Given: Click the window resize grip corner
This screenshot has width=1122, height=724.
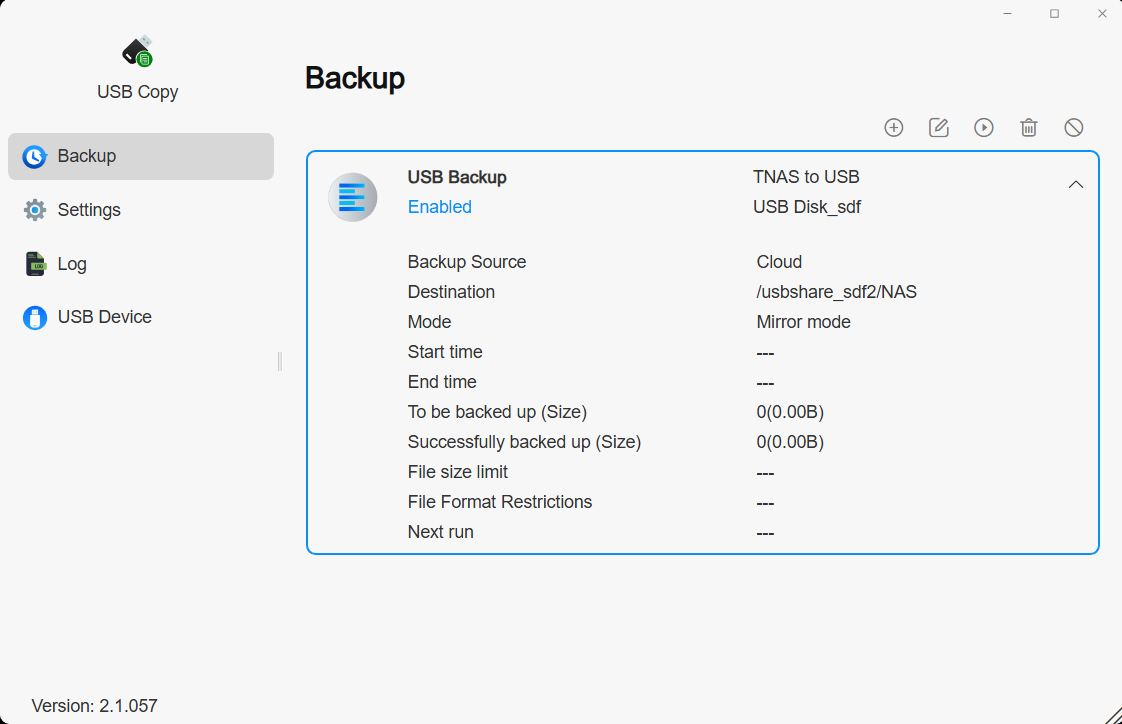Looking at the screenshot, I should pos(1112,714).
